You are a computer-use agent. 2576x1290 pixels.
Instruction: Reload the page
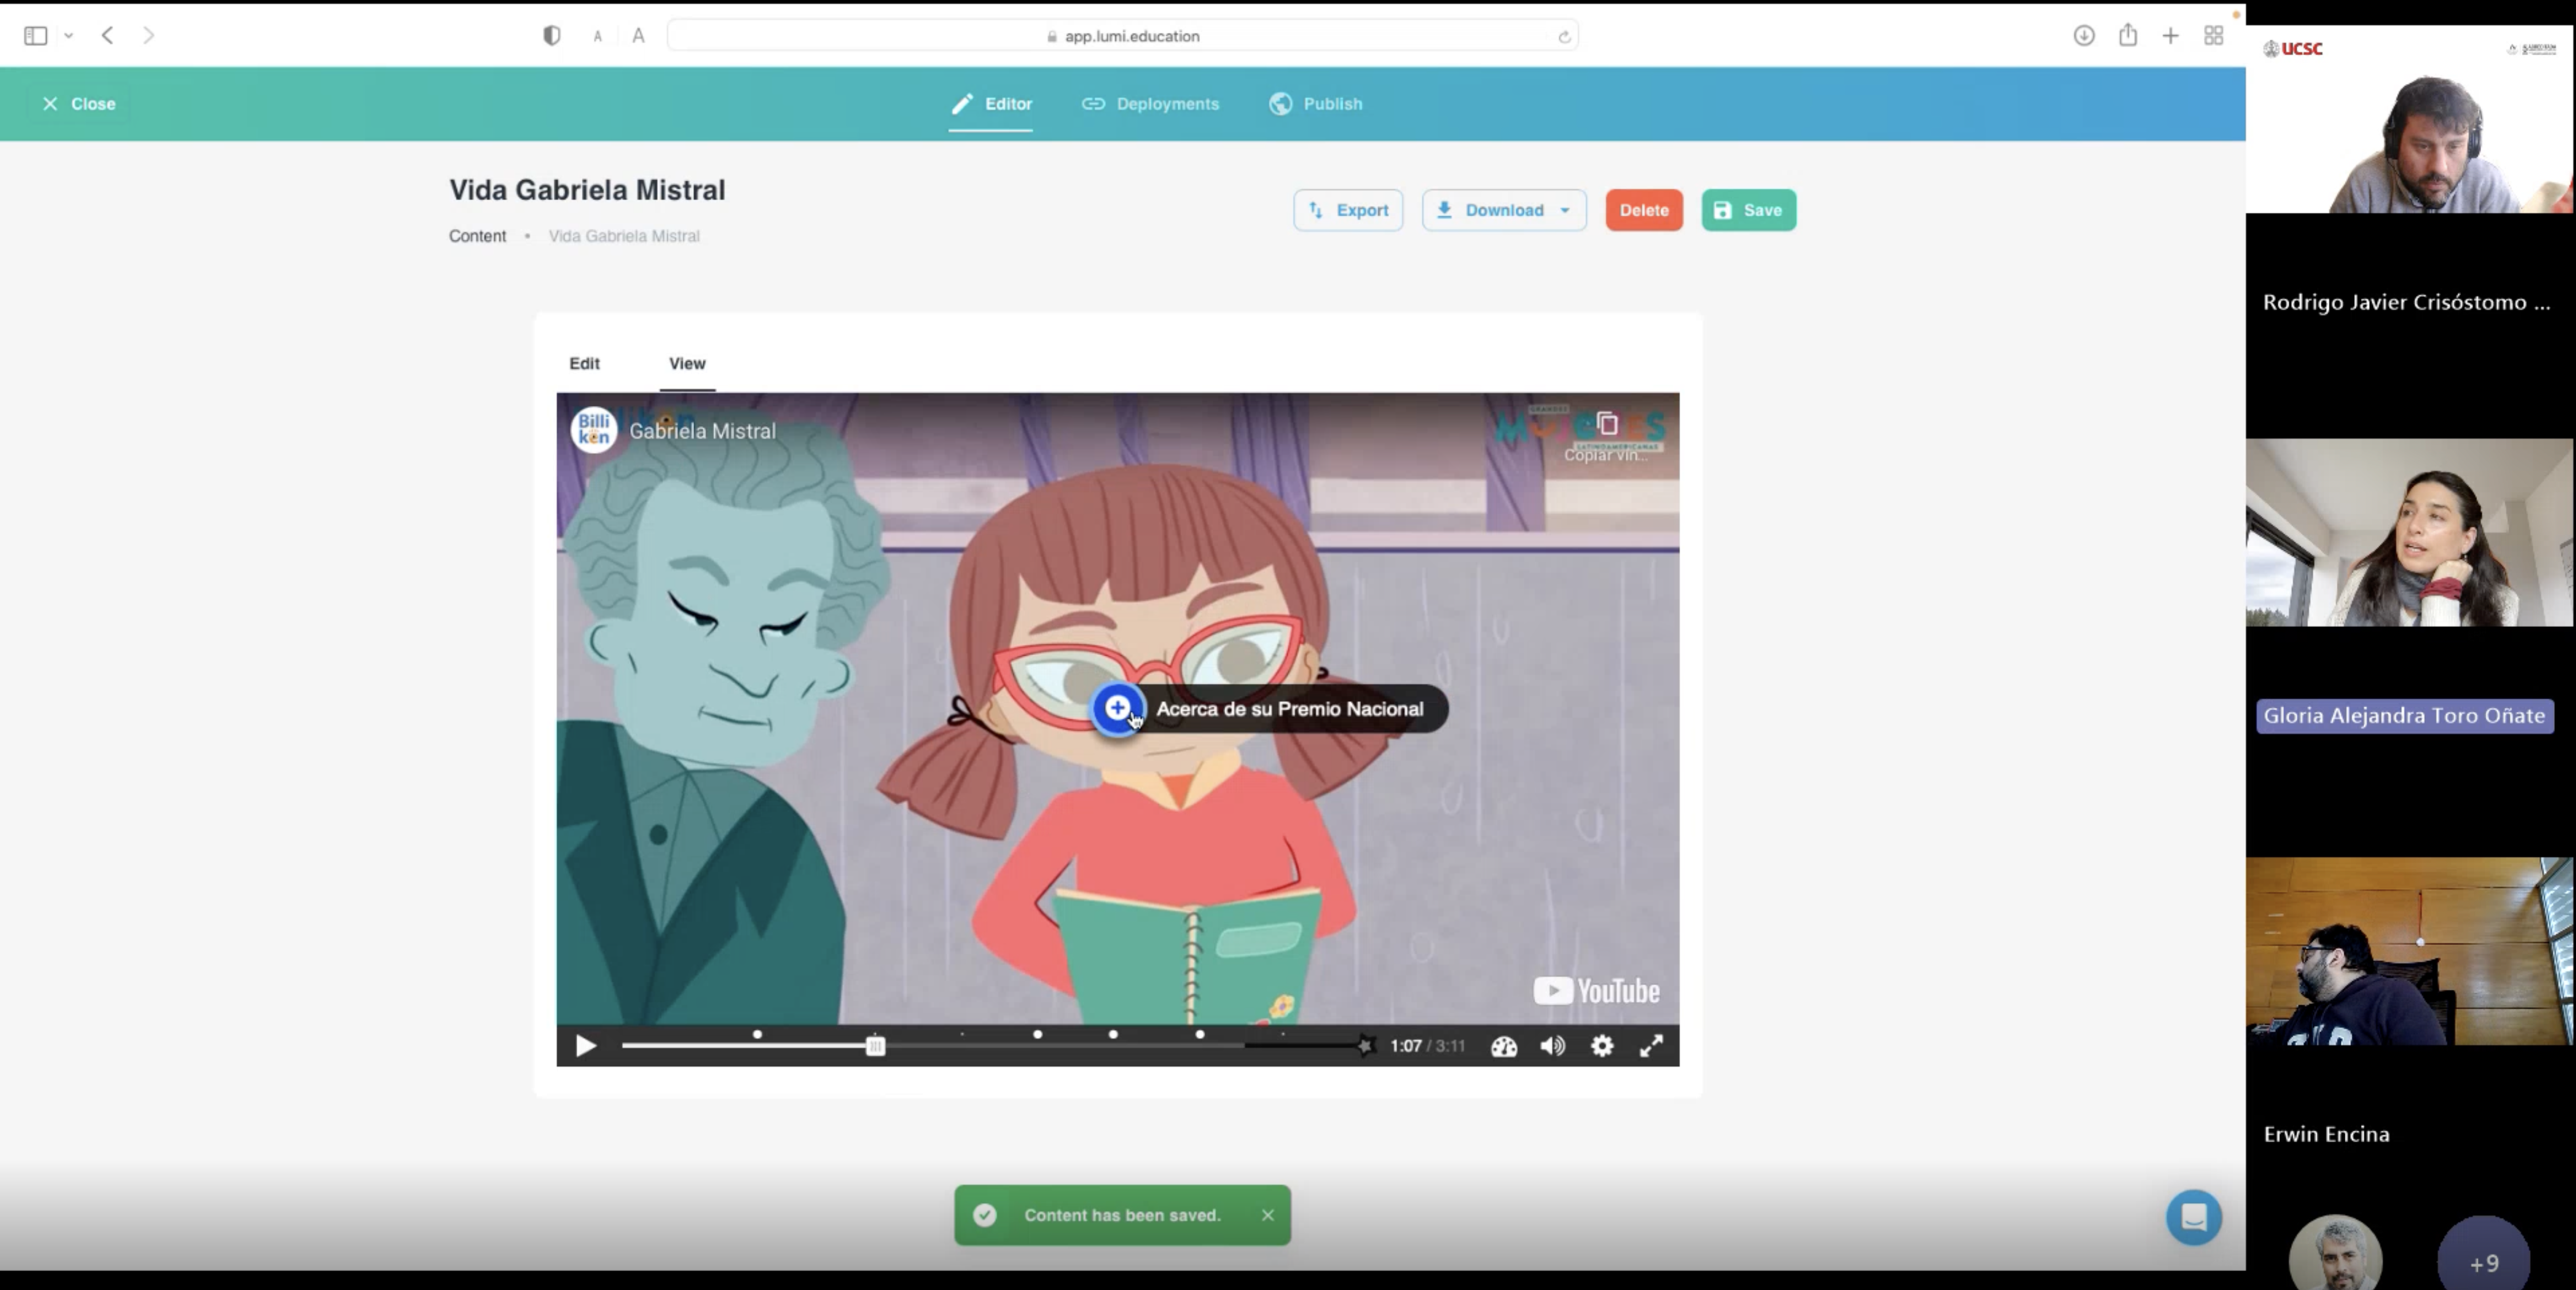pos(1564,37)
